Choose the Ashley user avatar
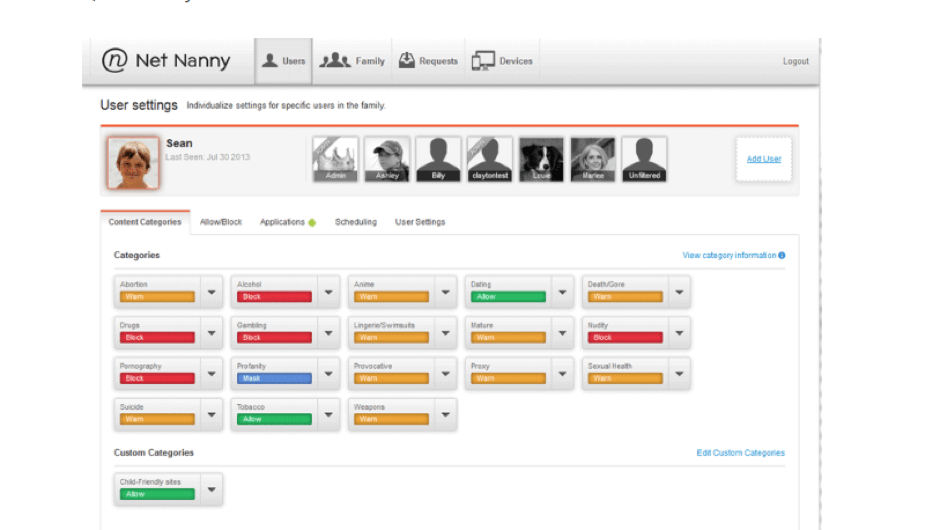This screenshot has width=940, height=530. point(386,160)
